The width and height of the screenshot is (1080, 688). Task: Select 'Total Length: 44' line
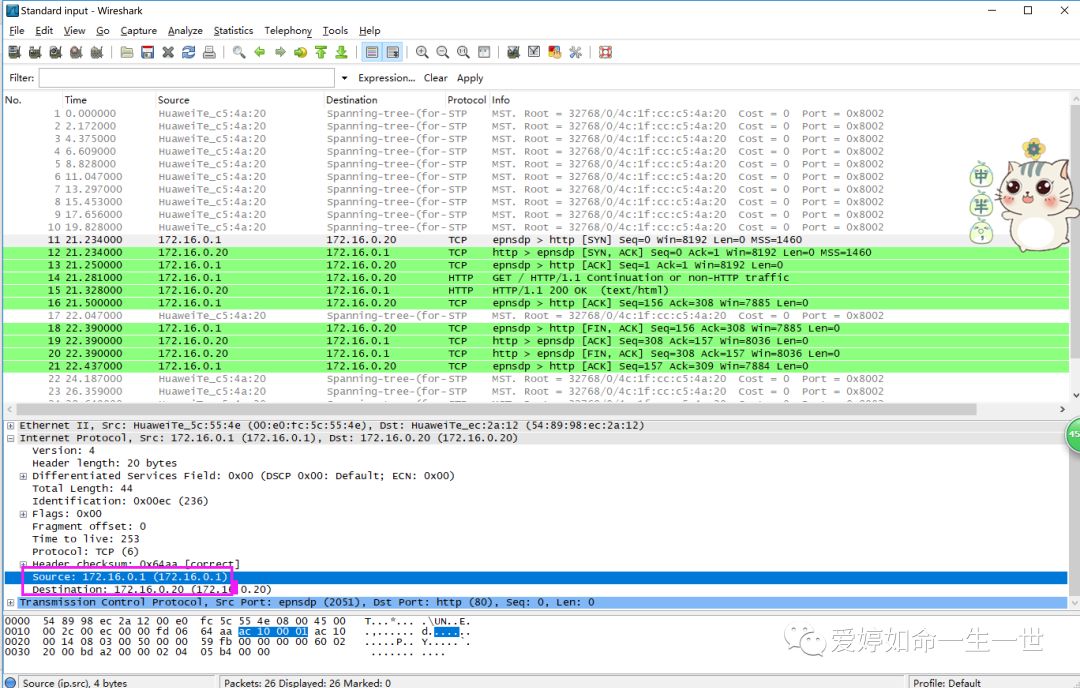click(82, 488)
